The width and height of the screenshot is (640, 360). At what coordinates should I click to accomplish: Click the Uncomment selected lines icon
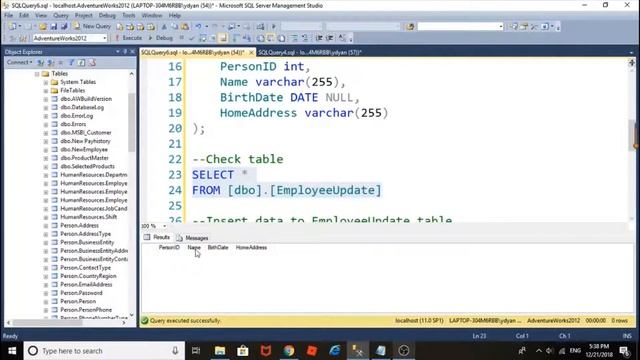tap(304, 38)
